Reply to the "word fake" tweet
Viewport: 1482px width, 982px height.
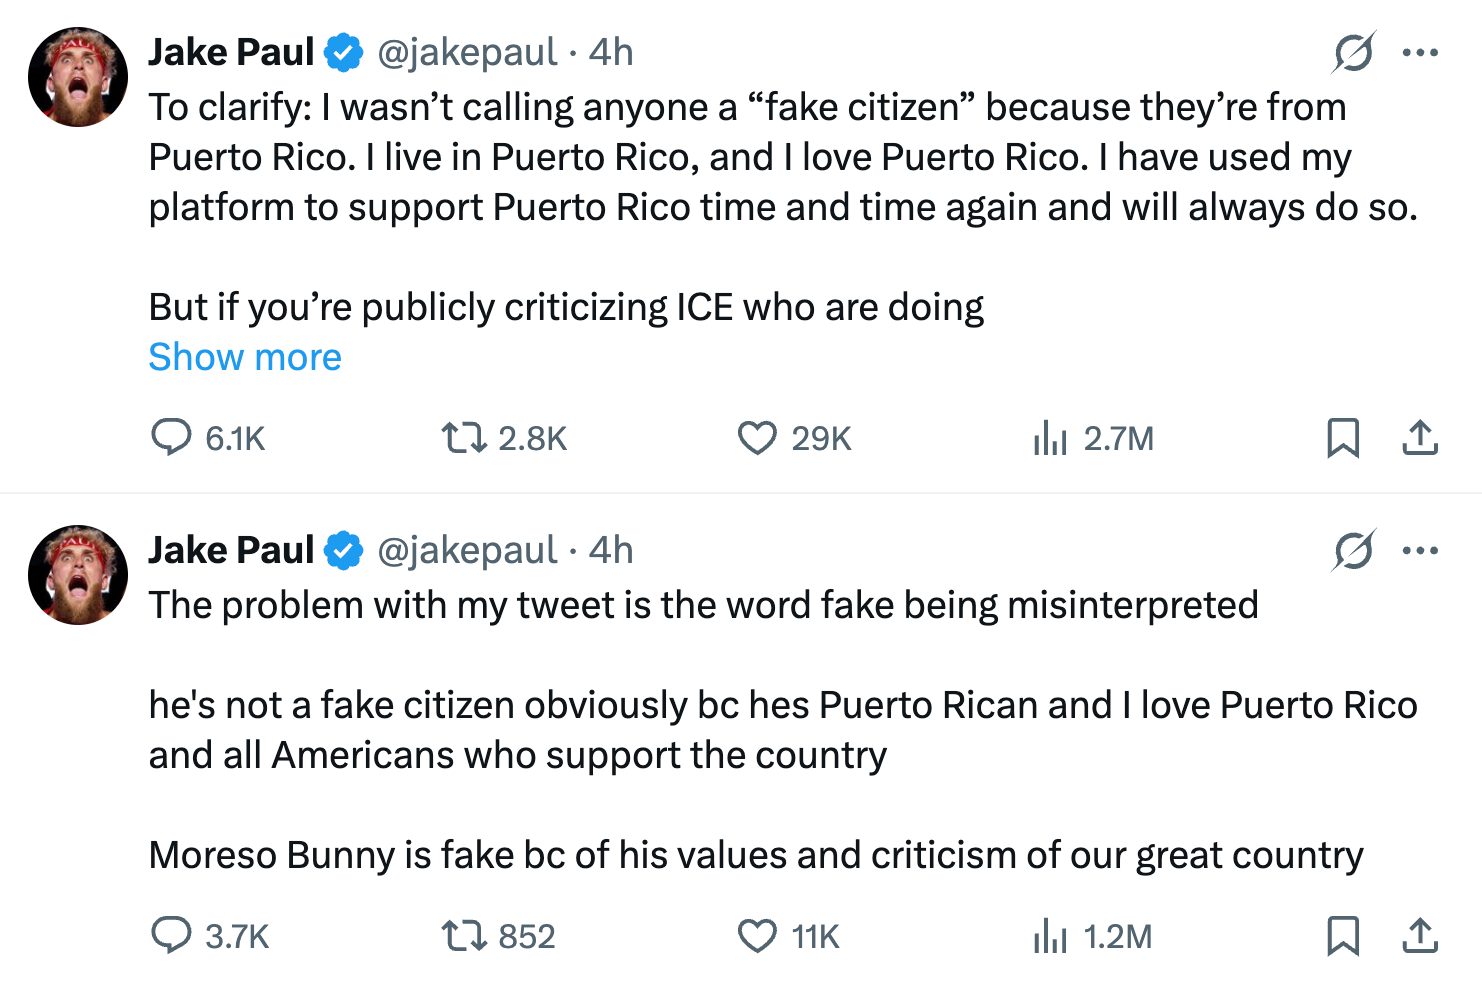(x=171, y=936)
